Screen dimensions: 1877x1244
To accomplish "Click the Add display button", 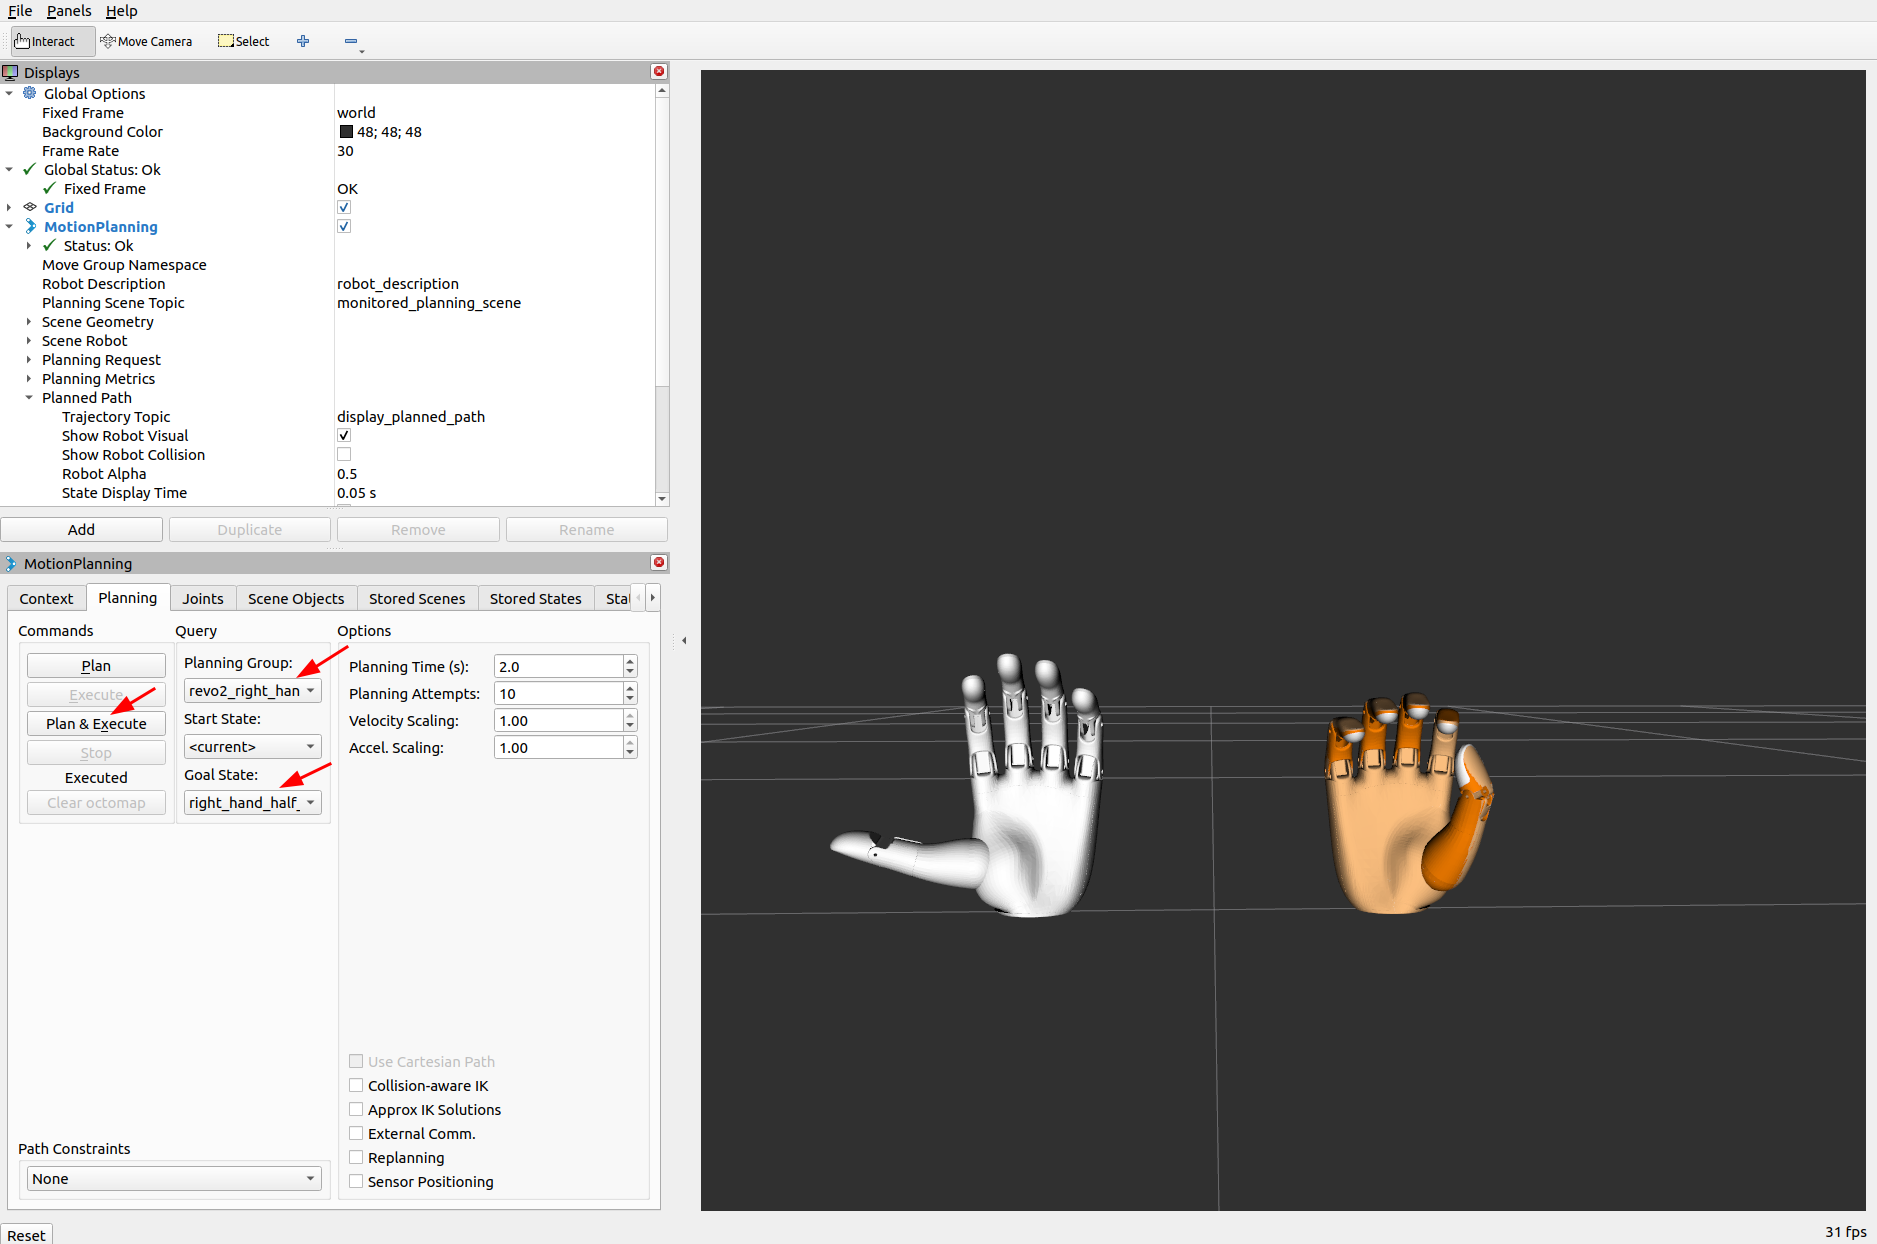I will (81, 530).
